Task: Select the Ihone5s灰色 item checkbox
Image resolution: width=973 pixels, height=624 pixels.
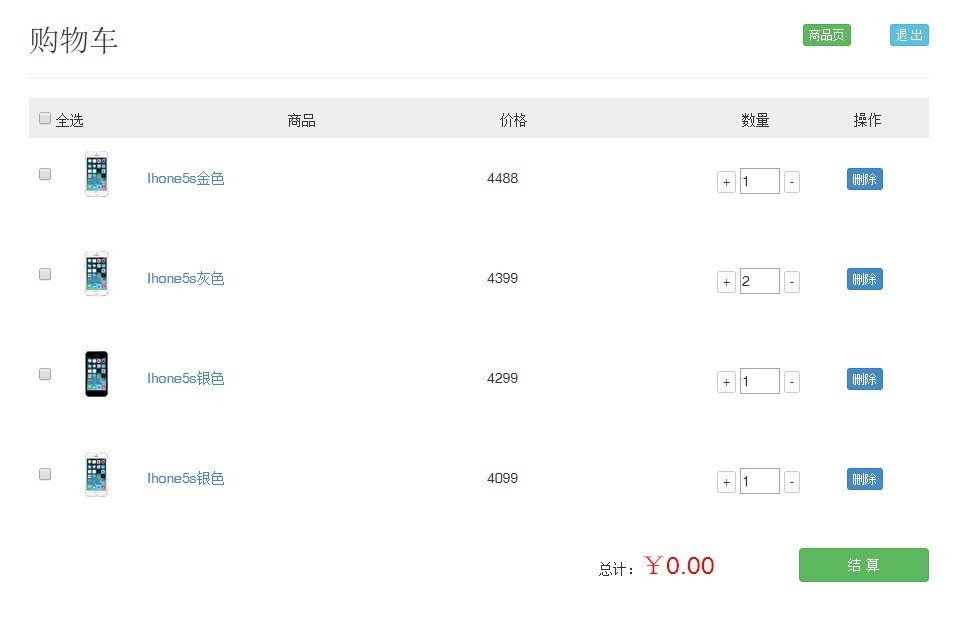Action: [x=45, y=274]
